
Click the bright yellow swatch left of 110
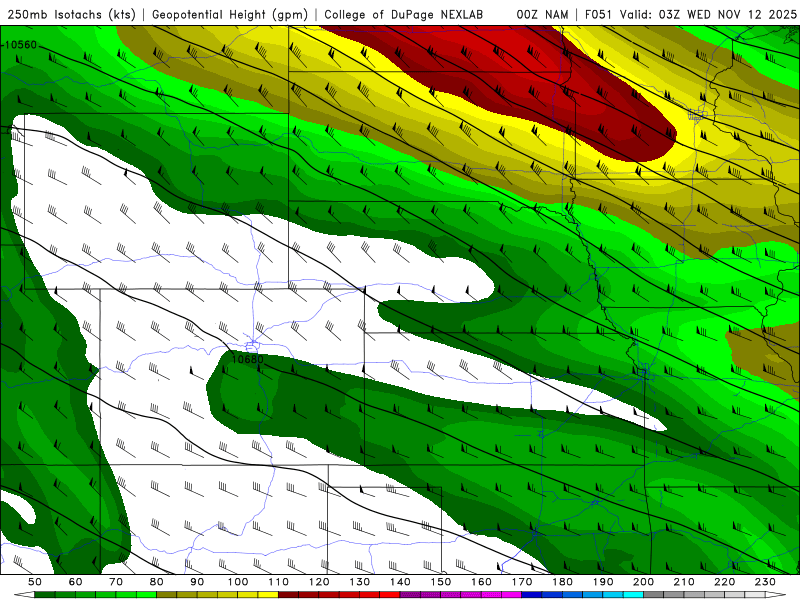268,595
